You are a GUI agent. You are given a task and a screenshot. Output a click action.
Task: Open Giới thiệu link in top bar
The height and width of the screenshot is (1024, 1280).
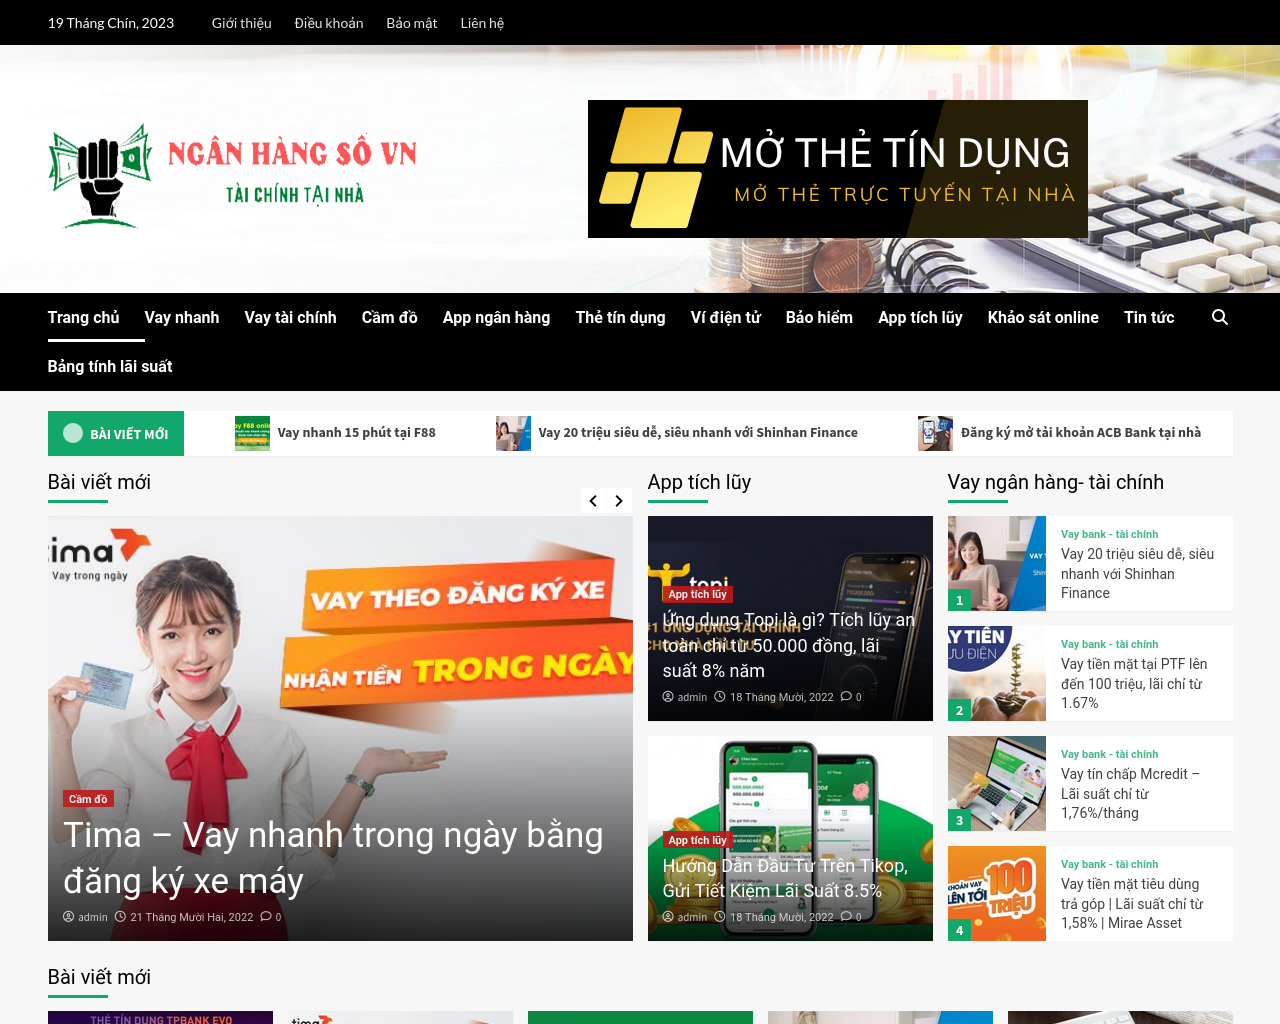point(241,23)
